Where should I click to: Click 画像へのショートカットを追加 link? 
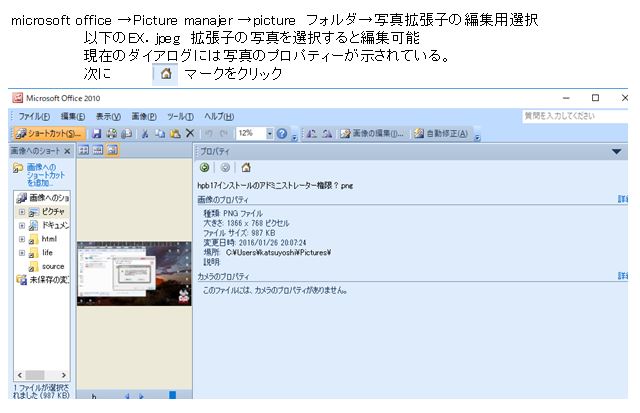pyautogui.click(x=45, y=175)
